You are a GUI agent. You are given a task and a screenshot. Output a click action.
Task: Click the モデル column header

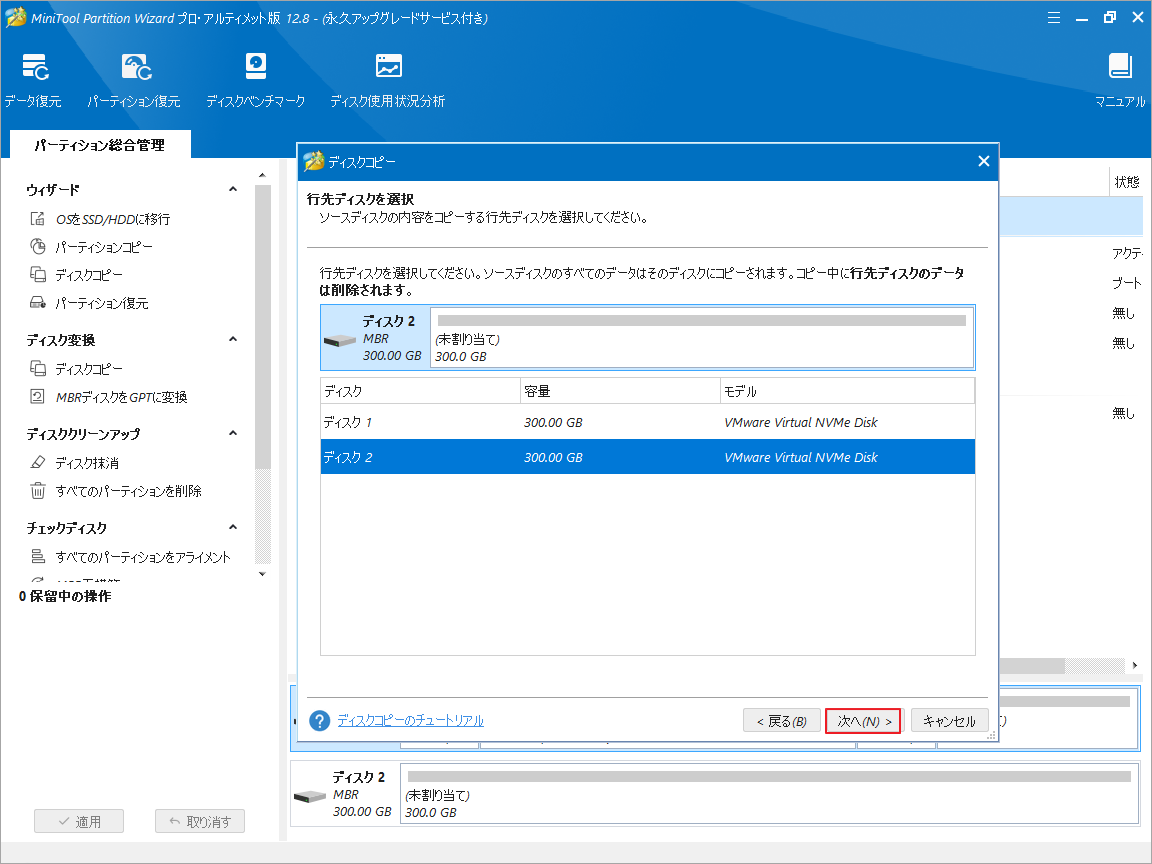[x=847, y=391]
